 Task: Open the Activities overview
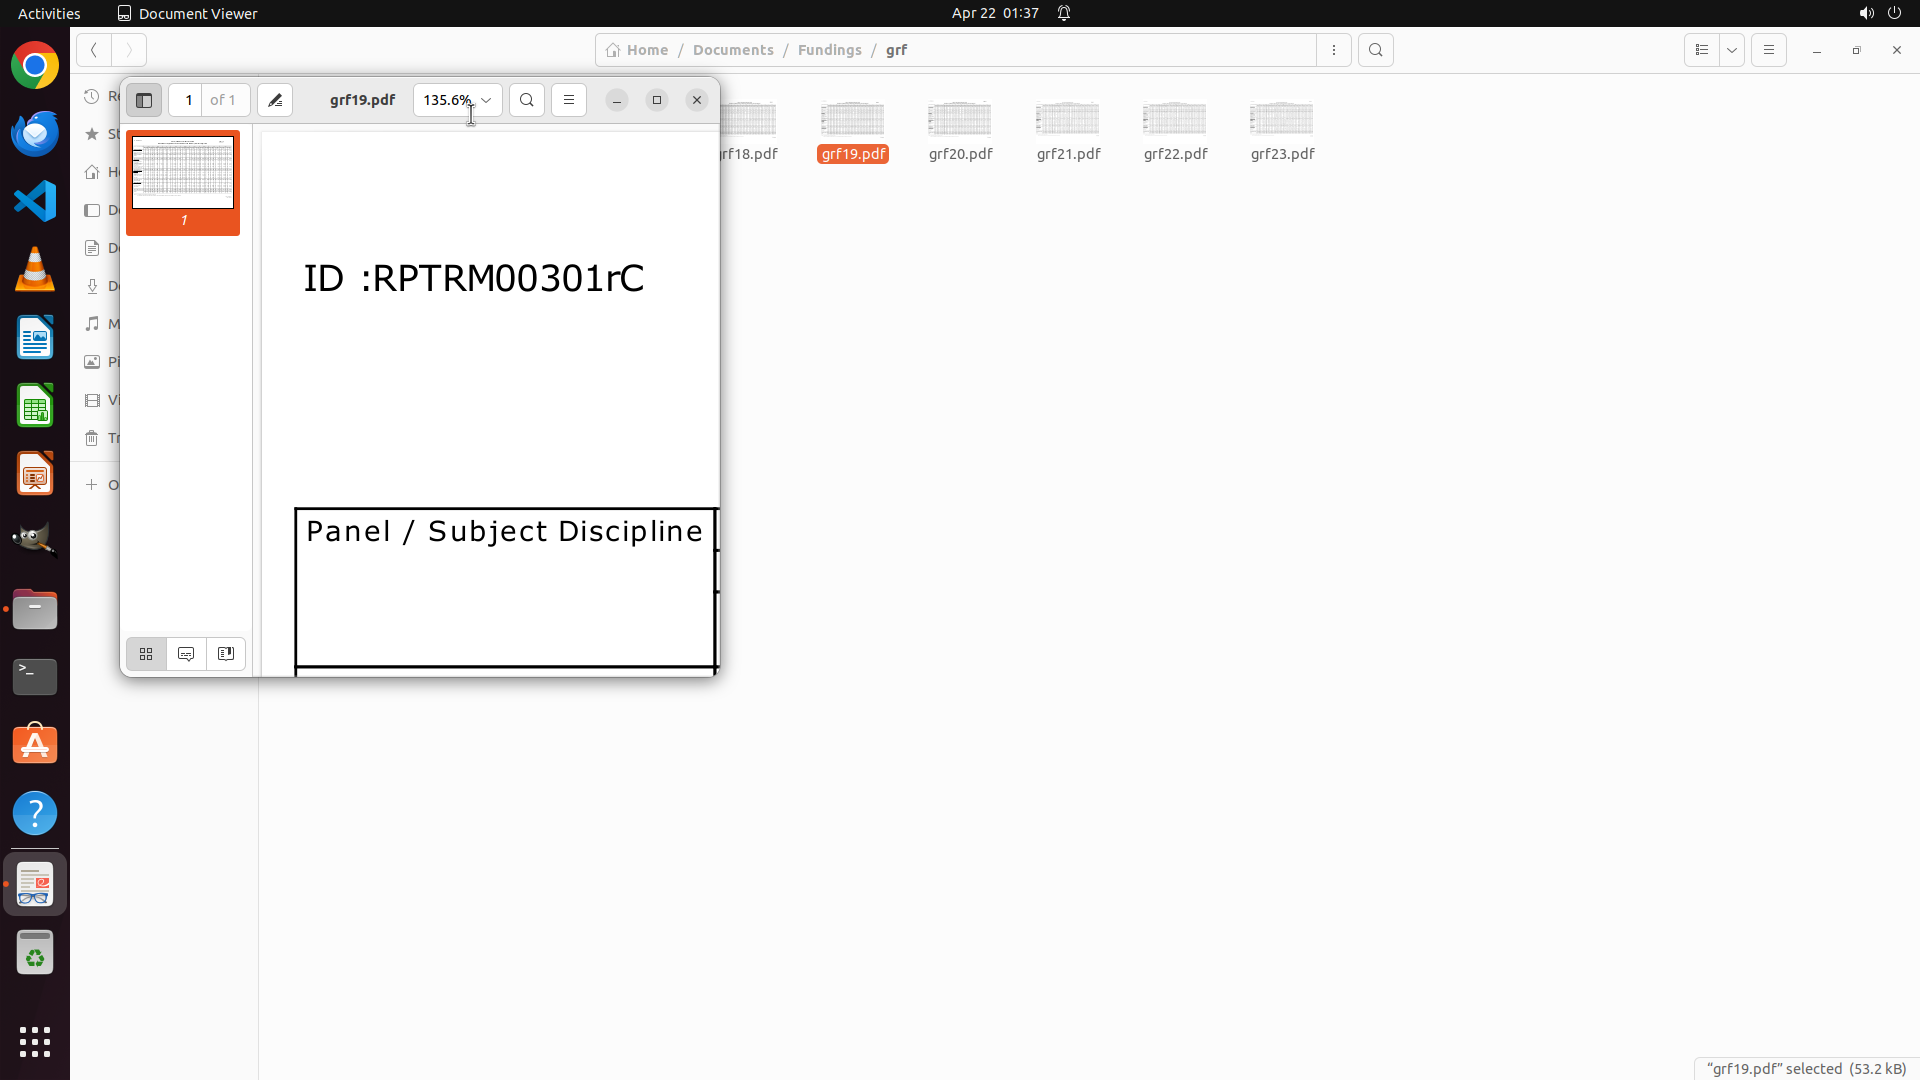(x=49, y=13)
